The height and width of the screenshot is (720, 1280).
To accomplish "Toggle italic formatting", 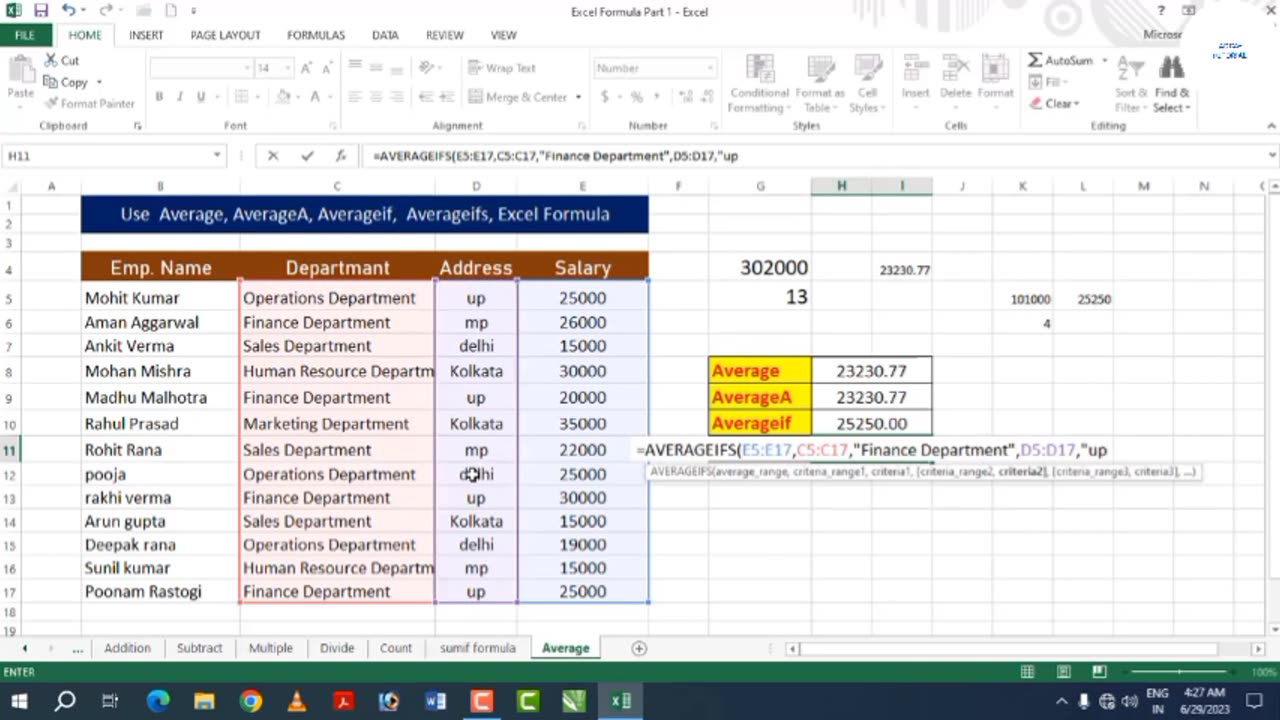I will pyautogui.click(x=180, y=97).
